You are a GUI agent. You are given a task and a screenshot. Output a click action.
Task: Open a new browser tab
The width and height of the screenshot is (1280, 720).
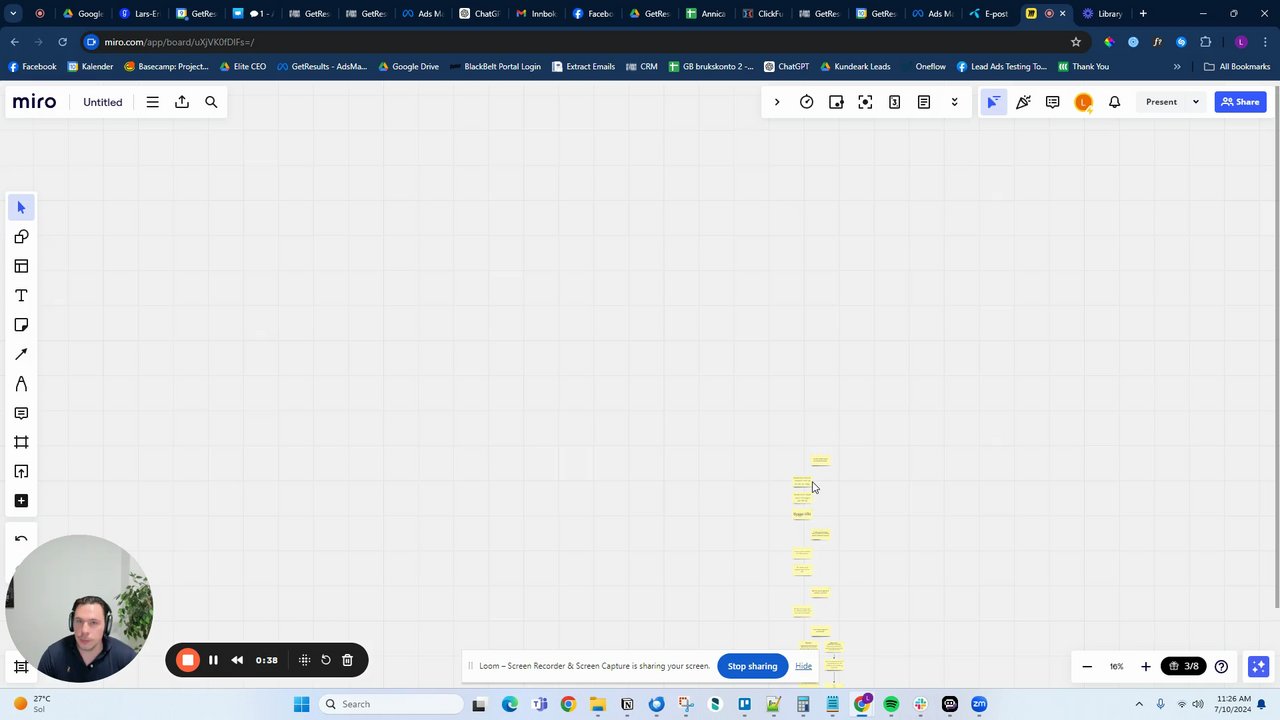[1143, 14]
